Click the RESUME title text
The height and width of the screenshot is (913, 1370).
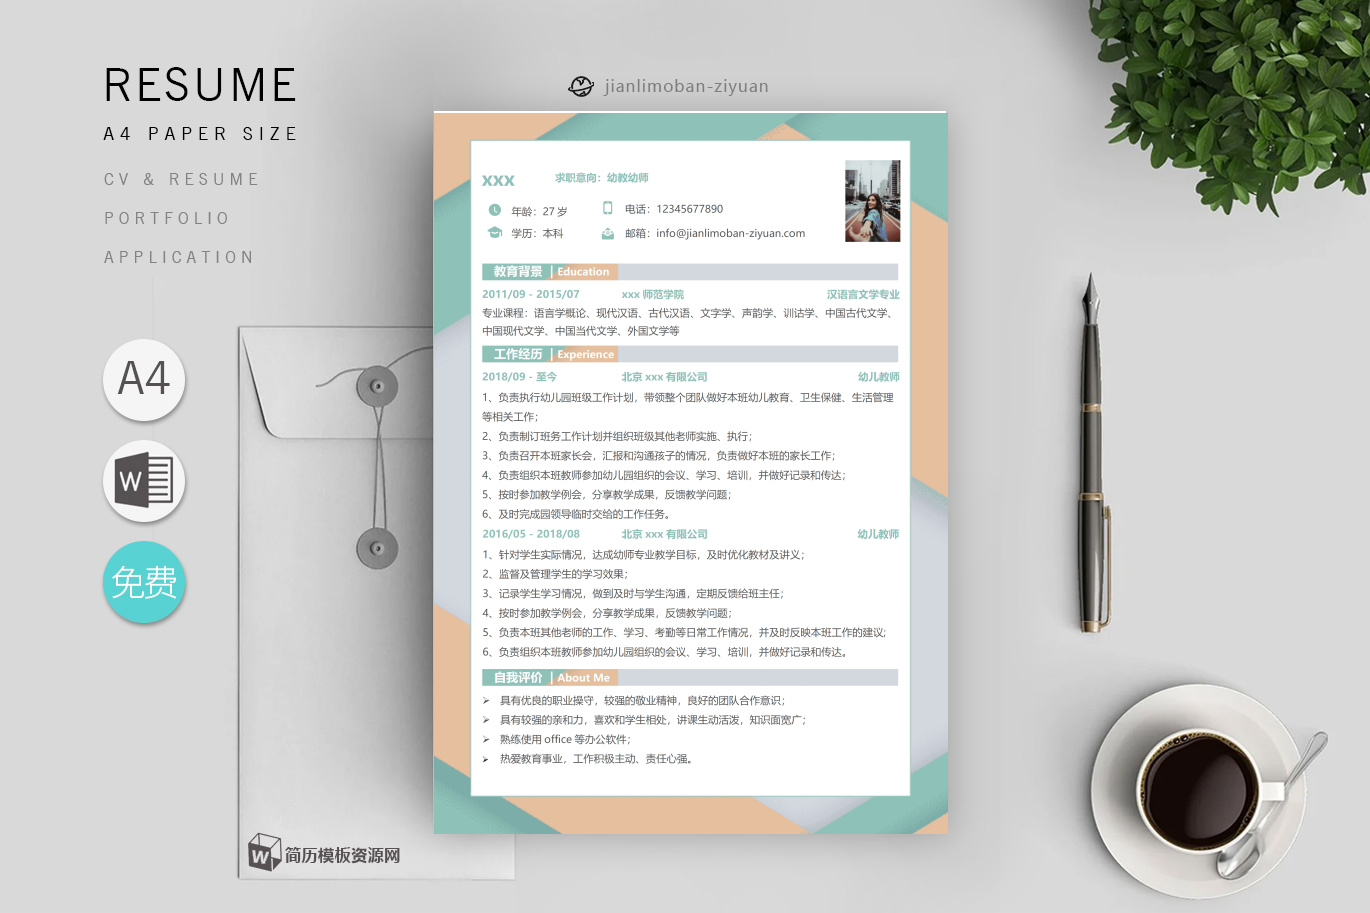coord(200,85)
